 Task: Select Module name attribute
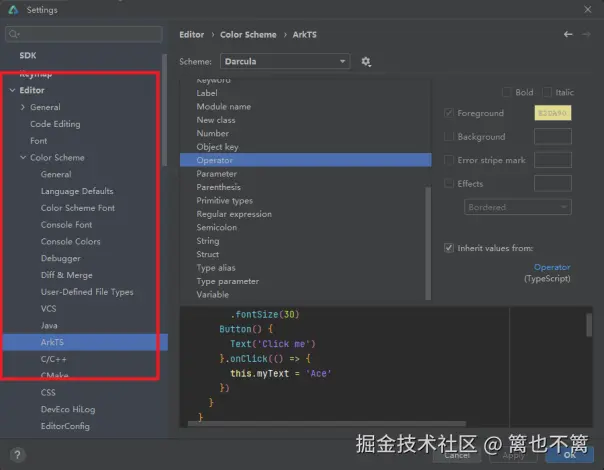[223, 107]
